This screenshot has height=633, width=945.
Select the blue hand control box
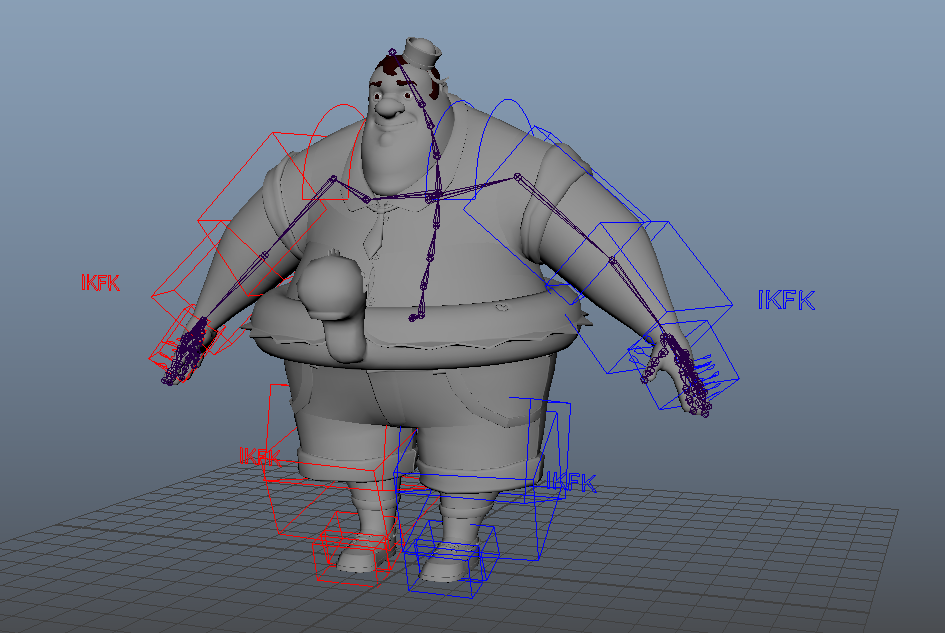[x=684, y=364]
